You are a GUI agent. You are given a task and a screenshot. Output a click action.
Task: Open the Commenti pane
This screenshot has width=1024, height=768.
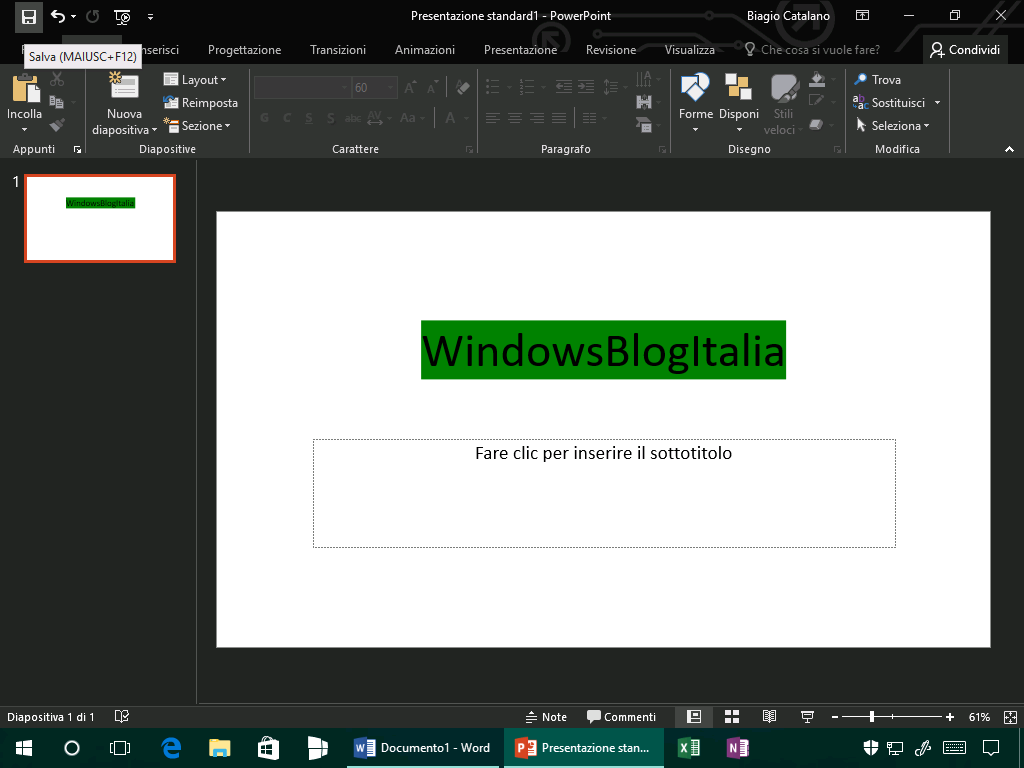[x=621, y=717]
